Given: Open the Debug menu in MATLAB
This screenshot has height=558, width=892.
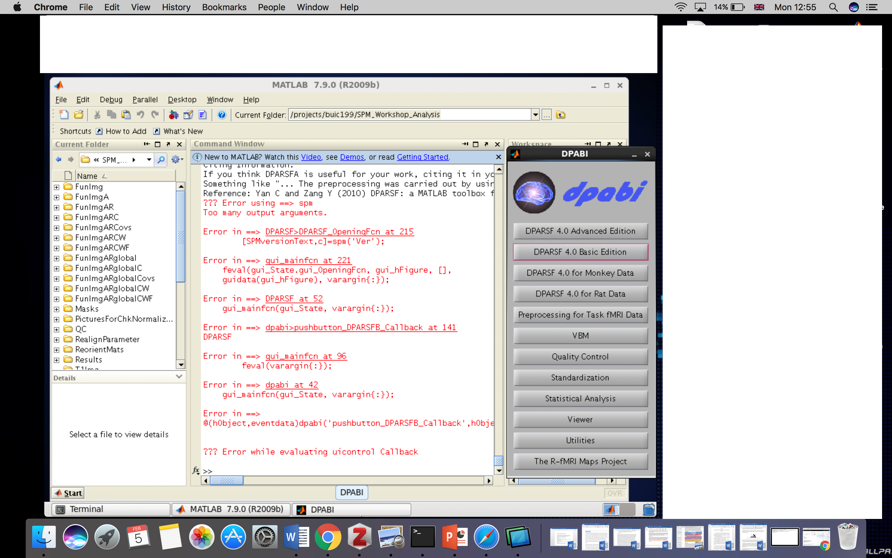Looking at the screenshot, I should pos(111,100).
